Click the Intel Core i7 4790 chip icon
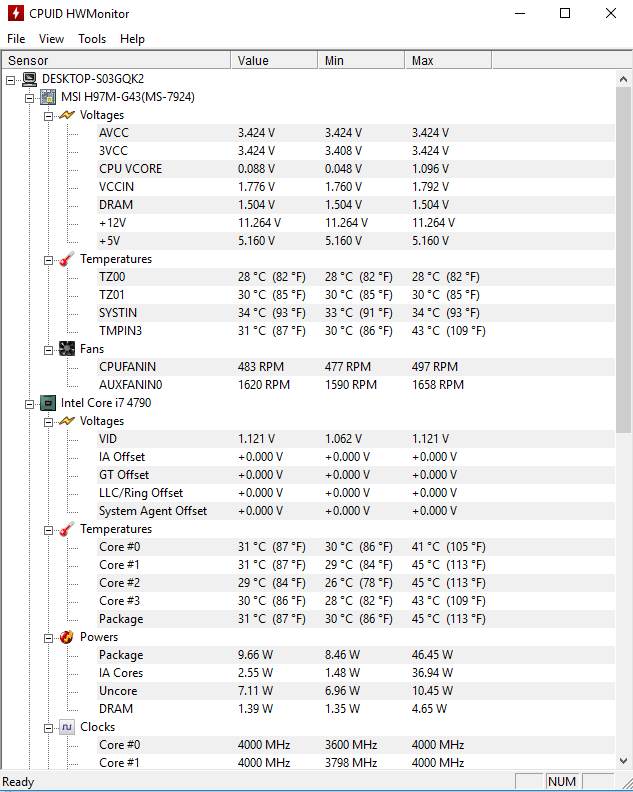The width and height of the screenshot is (633, 792). [48, 403]
